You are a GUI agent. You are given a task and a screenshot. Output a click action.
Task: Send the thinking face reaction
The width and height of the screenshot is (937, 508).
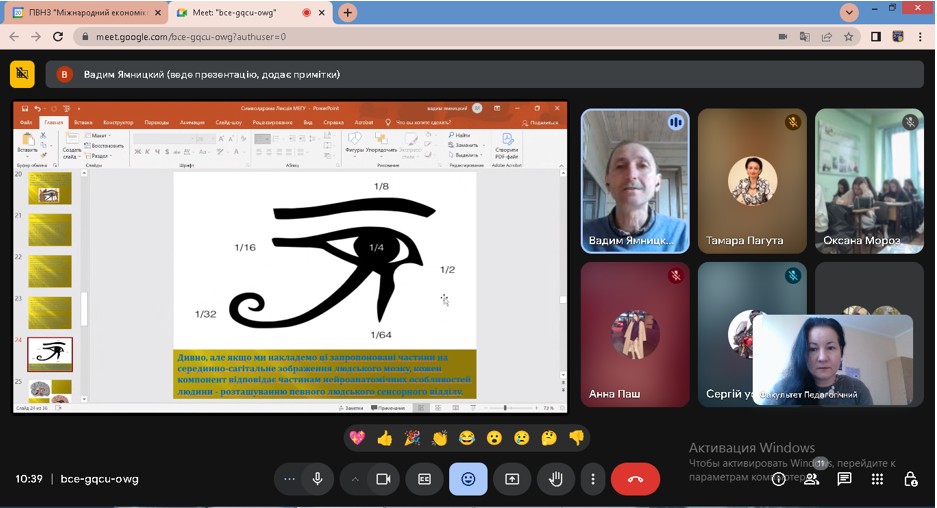[549, 438]
